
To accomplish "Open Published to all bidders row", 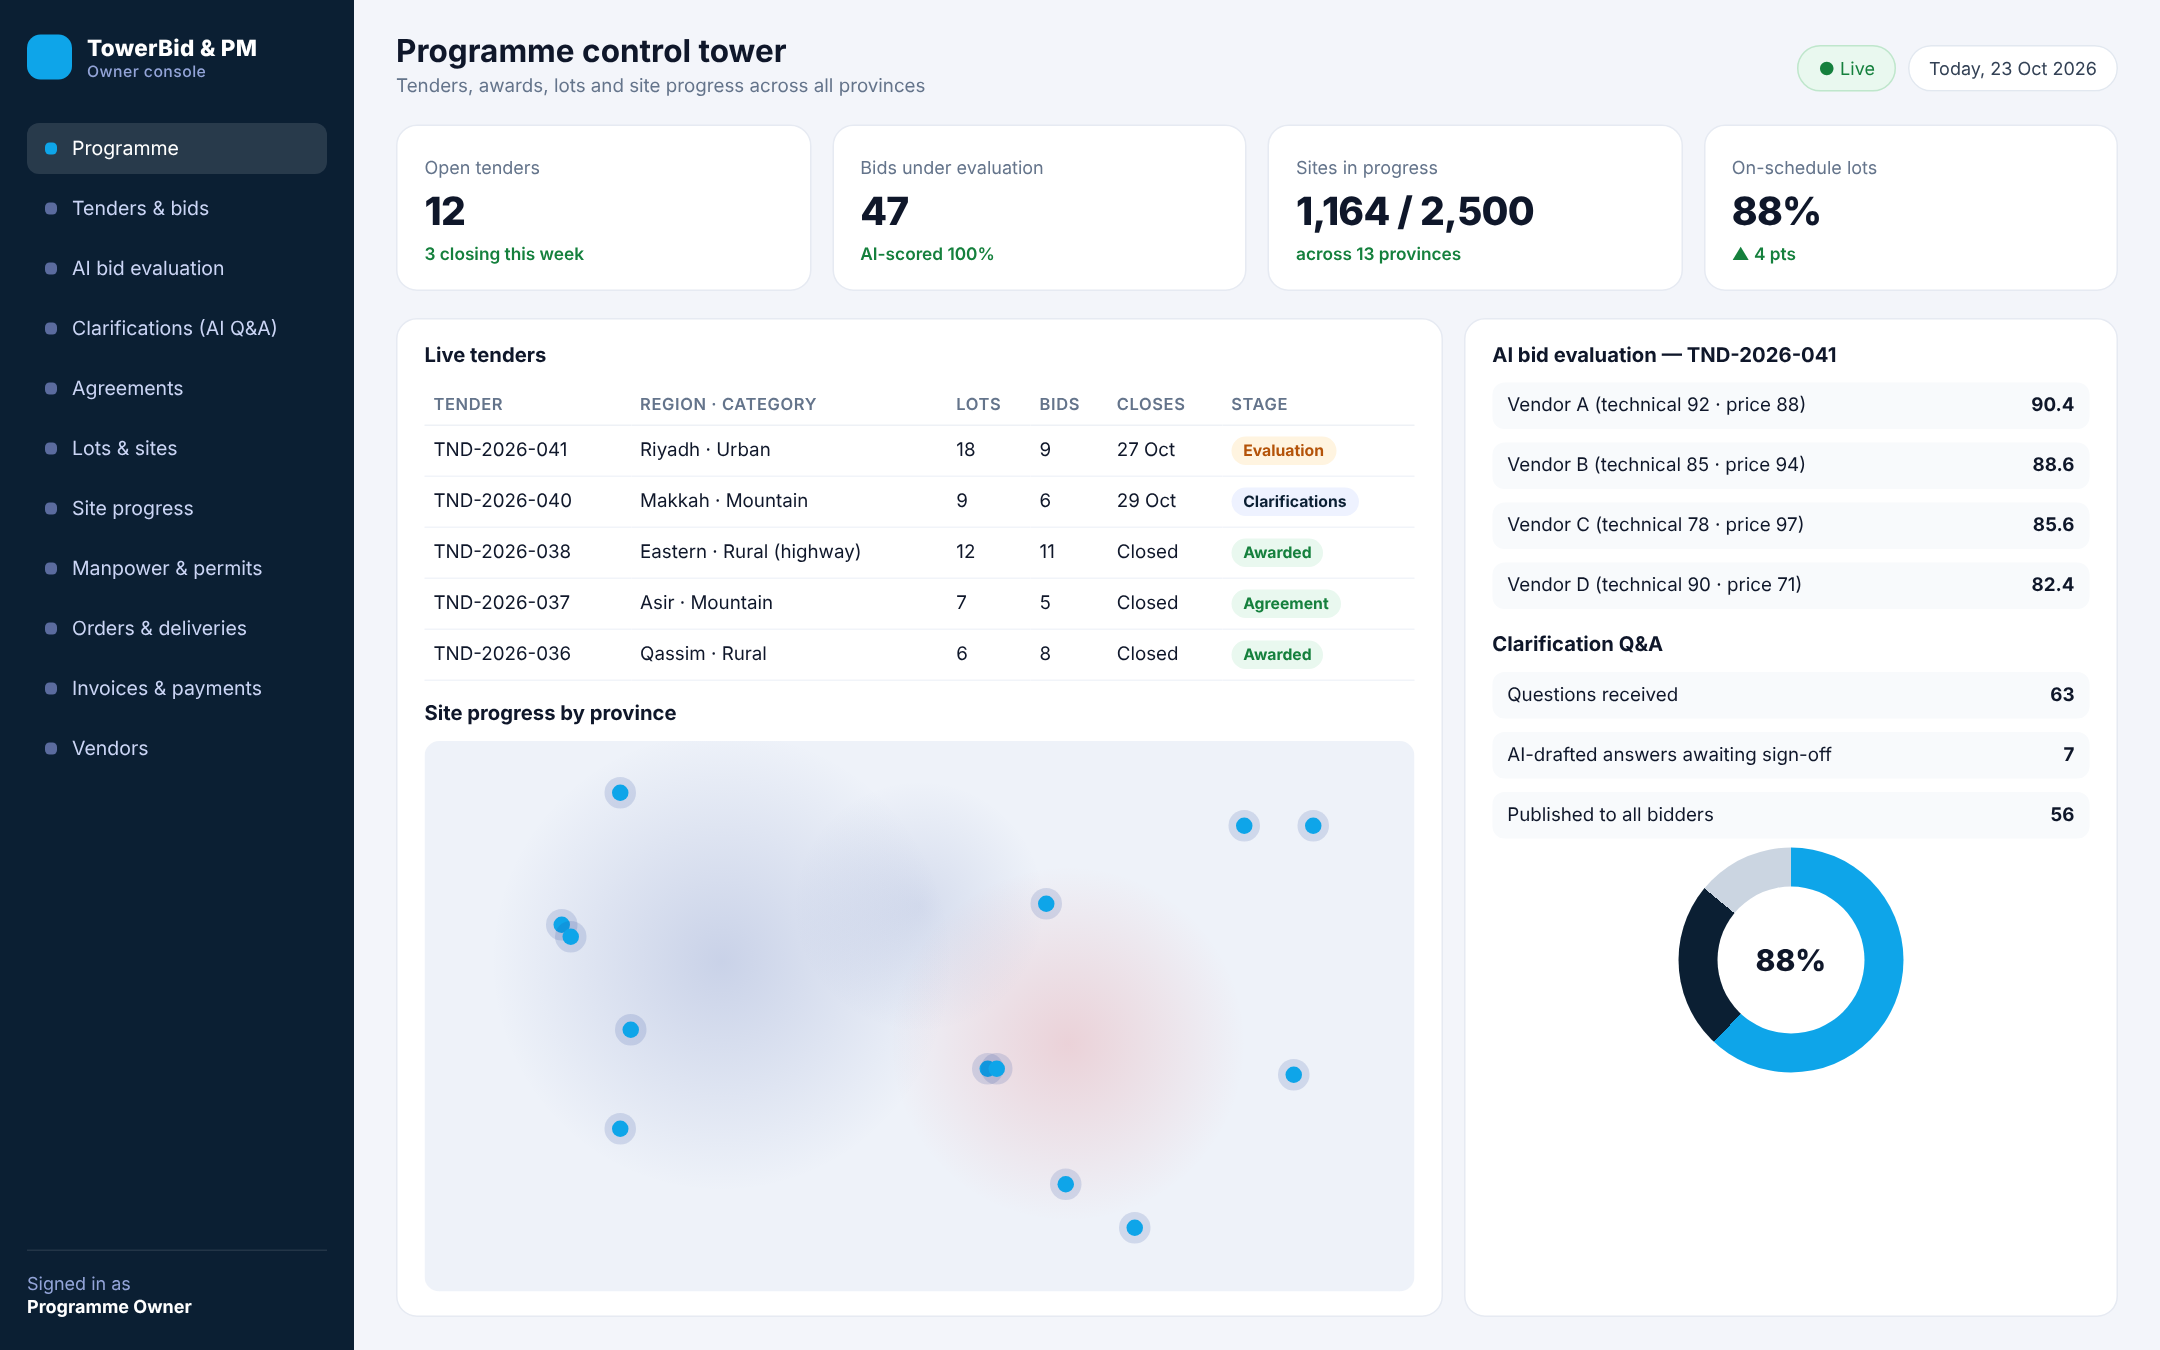I will pyautogui.click(x=1790, y=815).
